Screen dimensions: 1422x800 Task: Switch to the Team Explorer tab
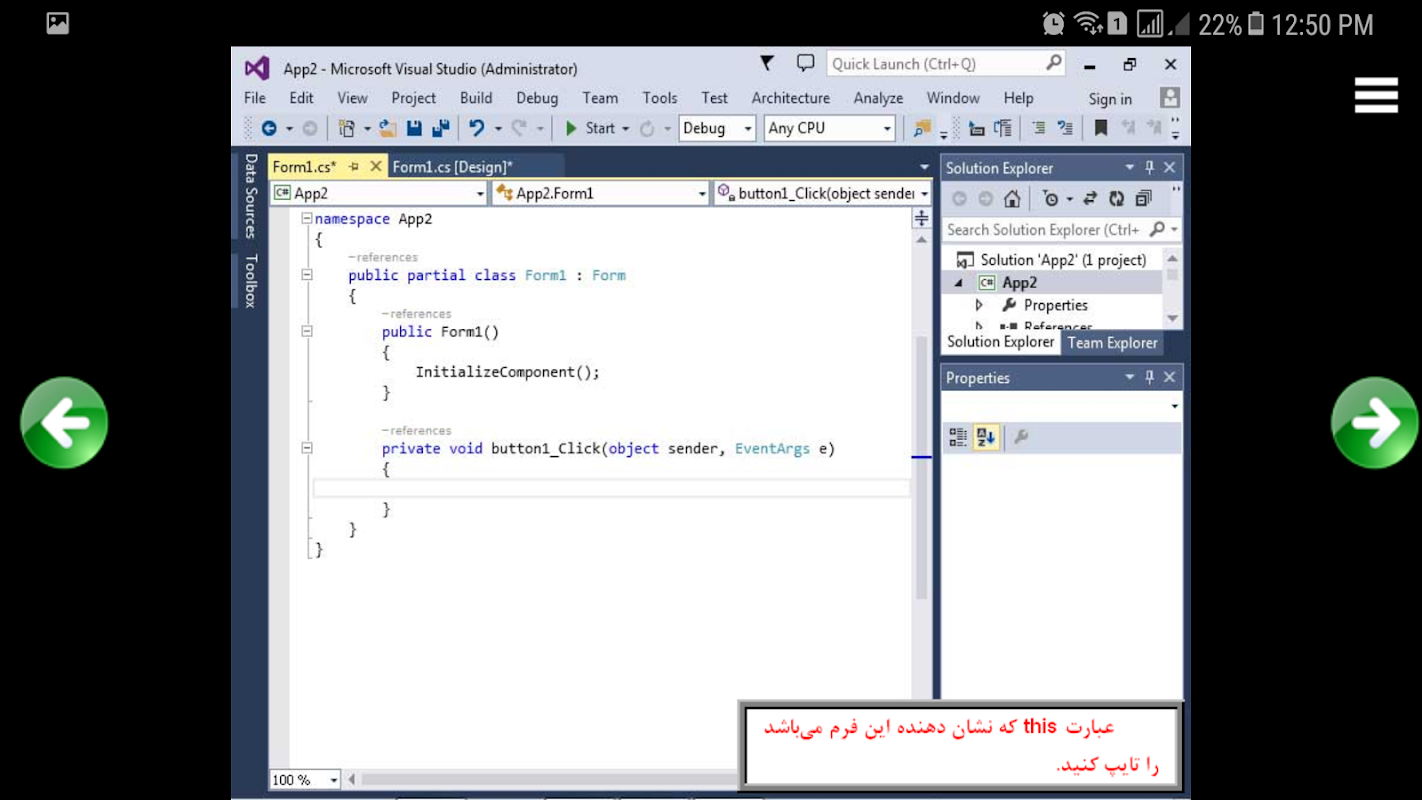(1112, 343)
